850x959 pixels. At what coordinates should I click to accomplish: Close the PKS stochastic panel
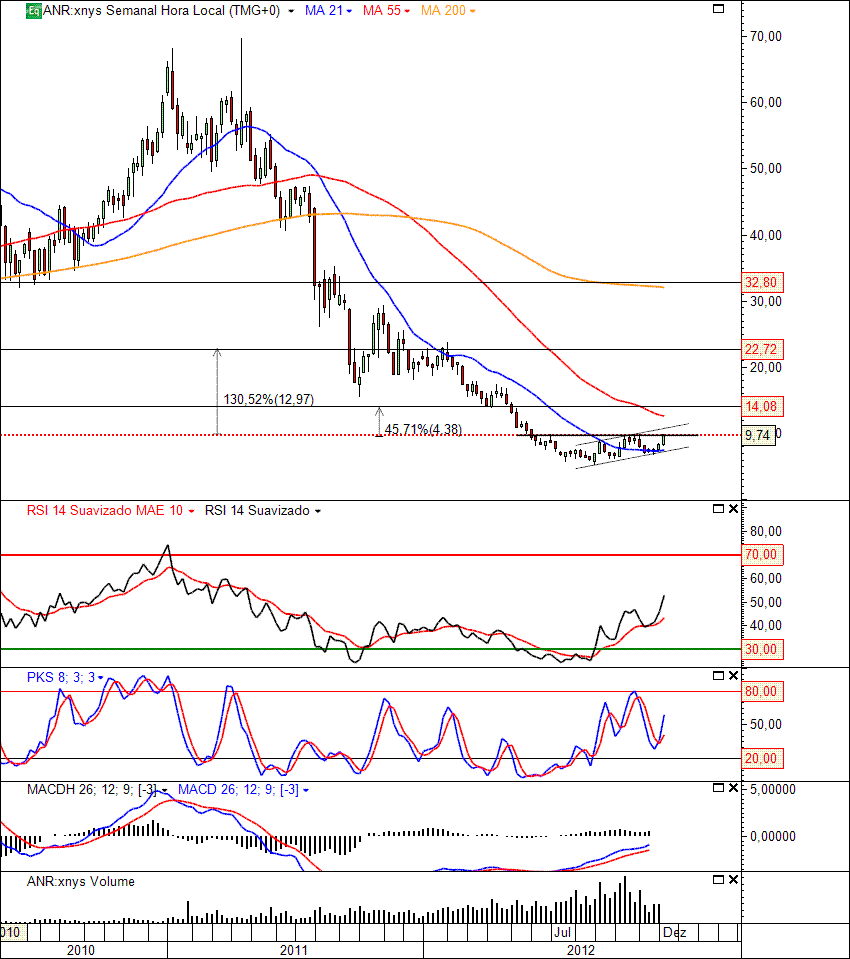coord(733,675)
